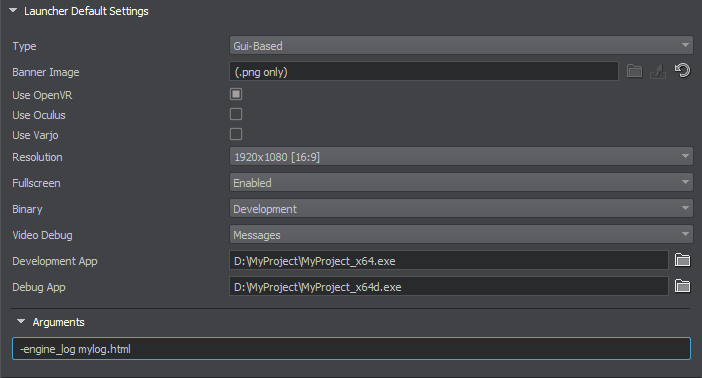Collapse the Arguments section
This screenshot has height=378, width=702.
click(21, 322)
